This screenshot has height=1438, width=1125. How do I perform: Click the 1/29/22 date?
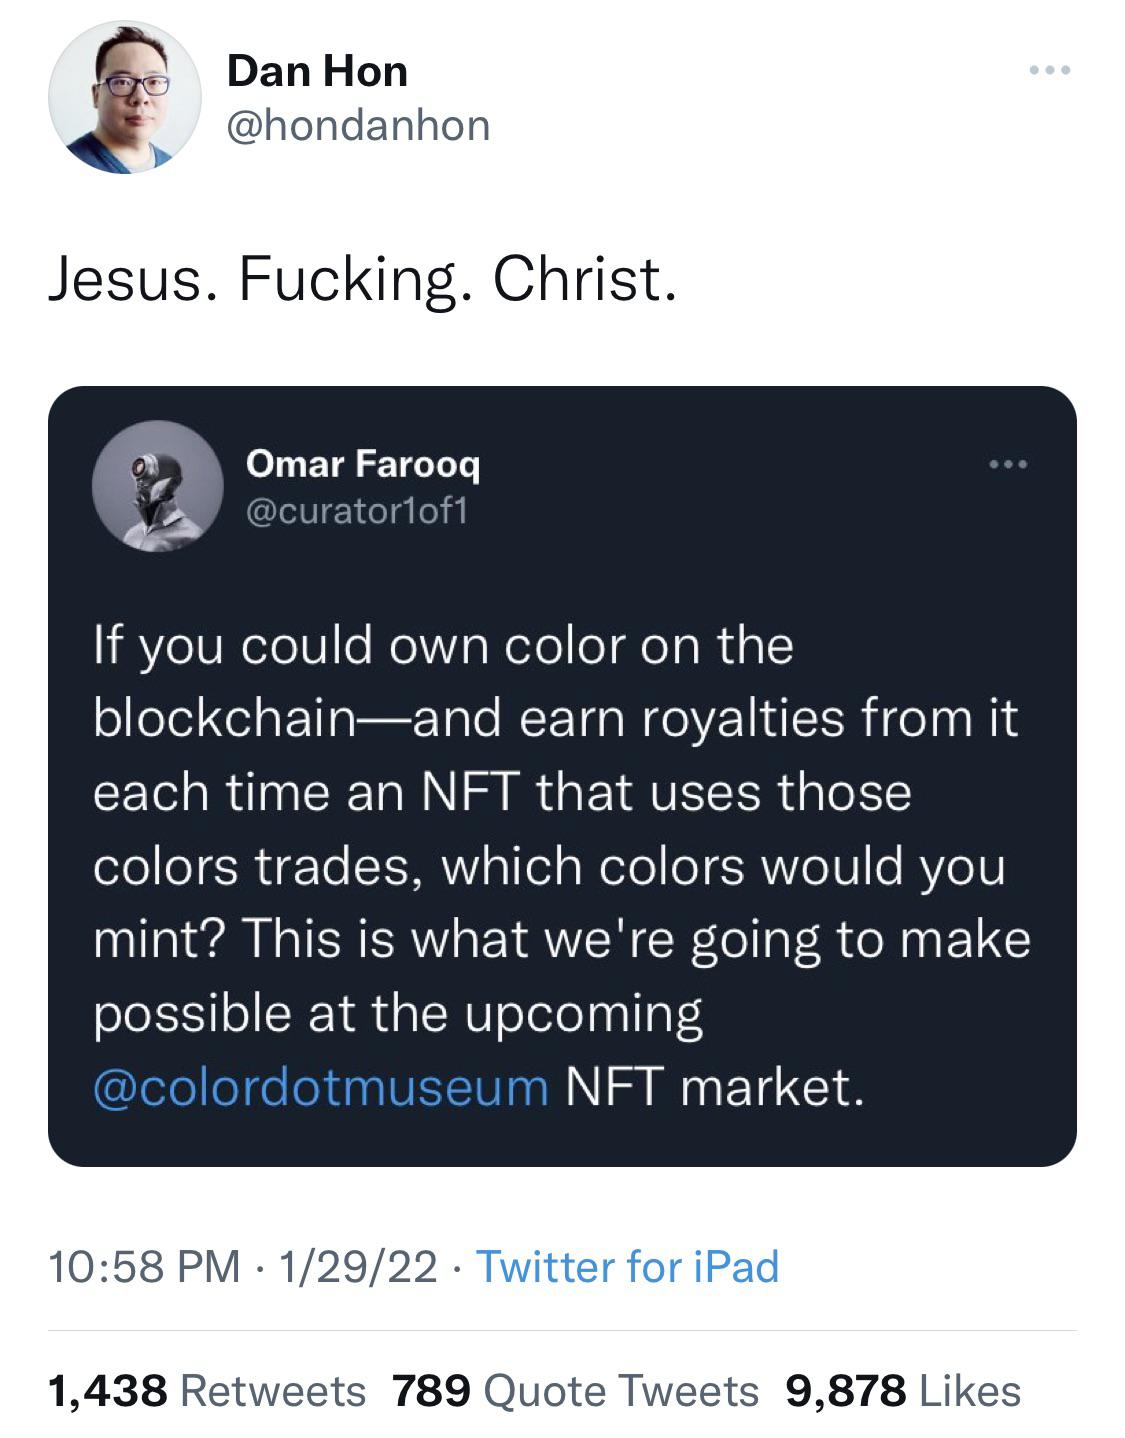click(358, 1266)
